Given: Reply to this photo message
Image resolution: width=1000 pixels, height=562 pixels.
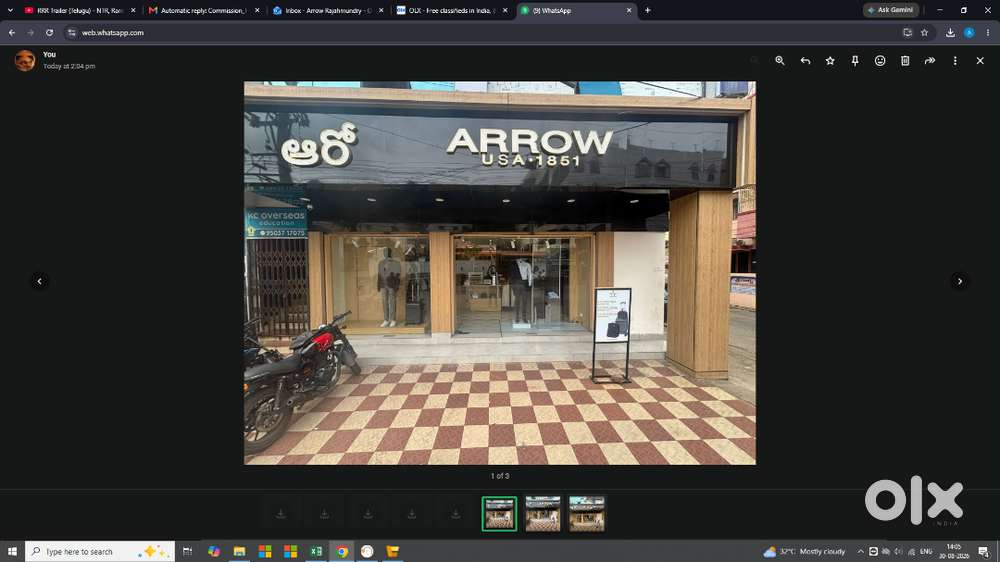Looking at the screenshot, I should click(x=805, y=61).
